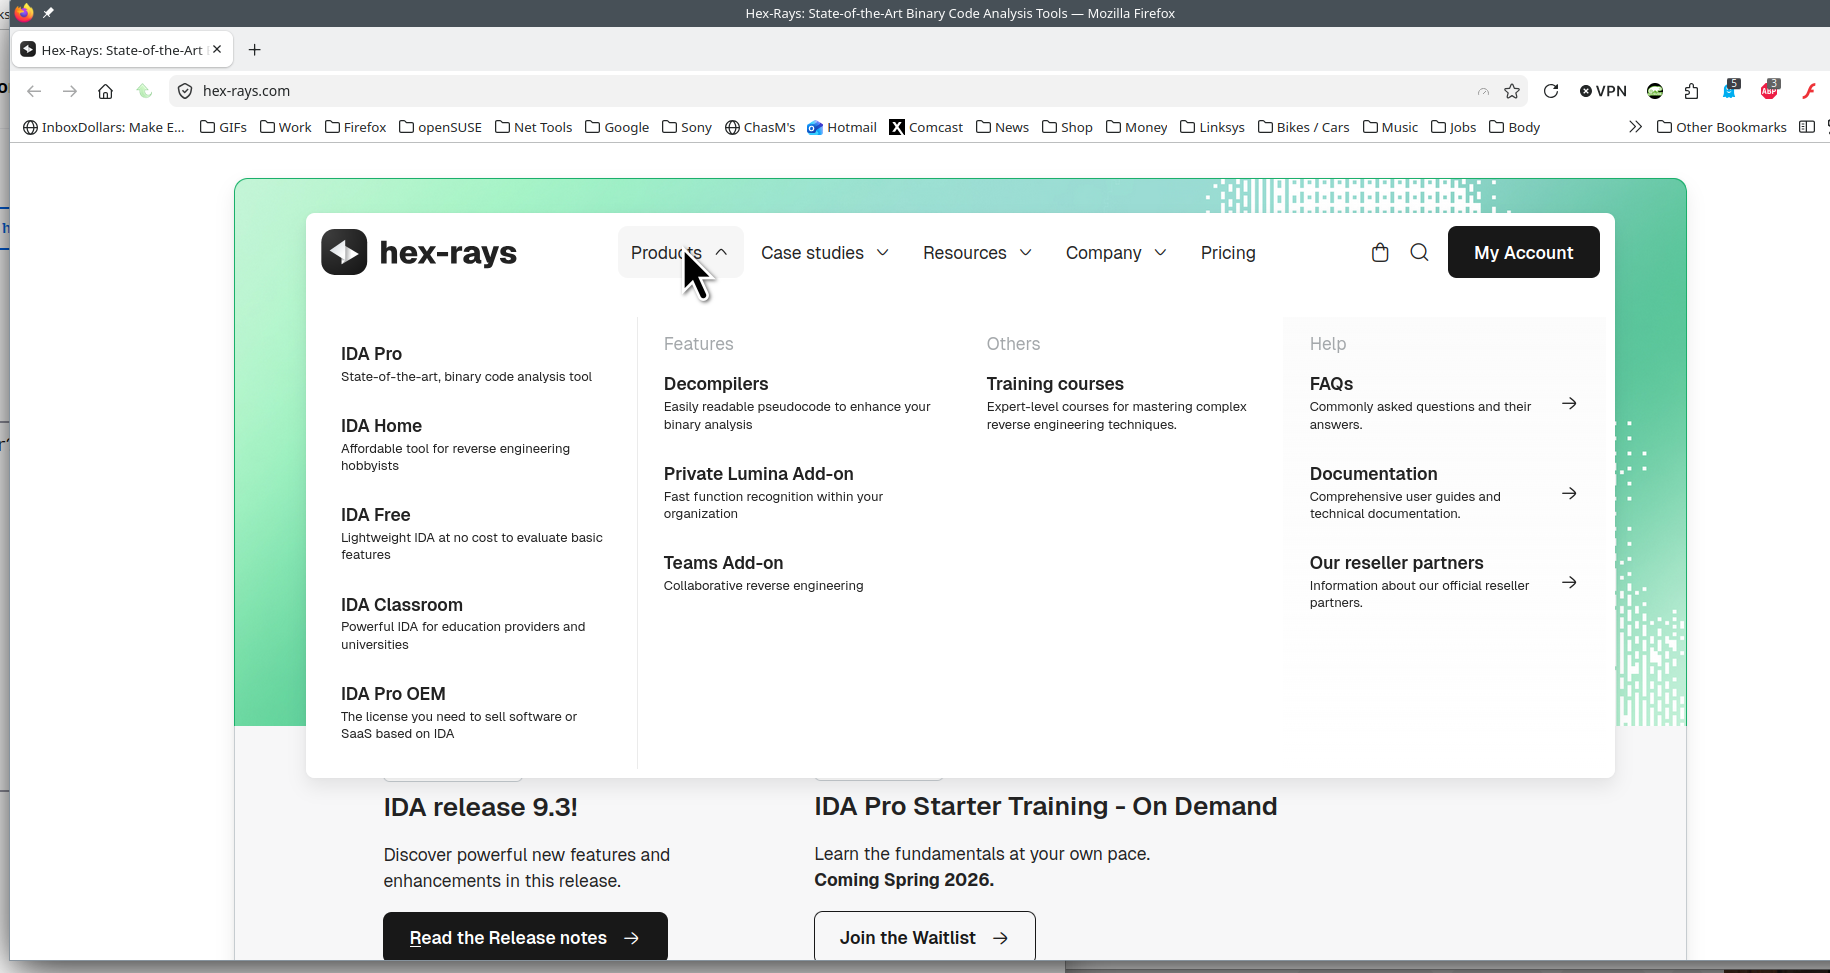Click the Join the Waitlist button
The height and width of the screenshot is (973, 1830).
click(924, 937)
